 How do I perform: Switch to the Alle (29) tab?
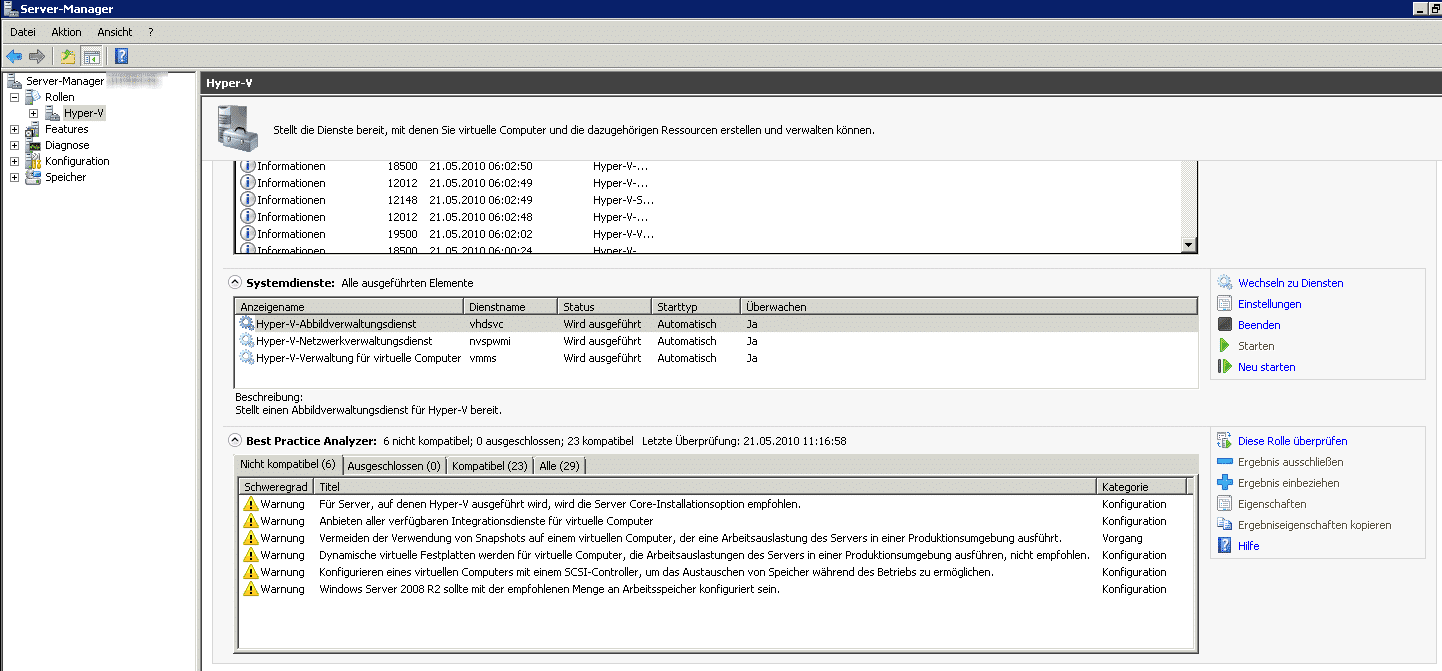click(560, 466)
